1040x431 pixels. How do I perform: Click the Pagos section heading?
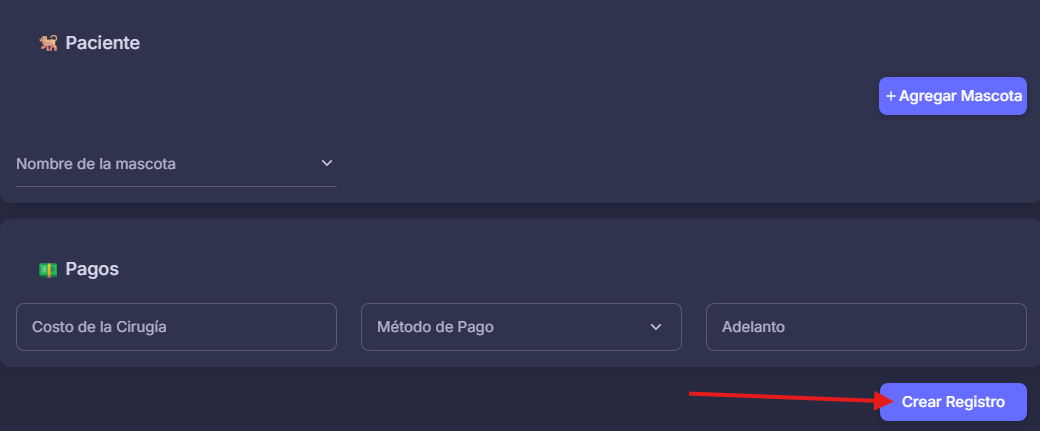pos(92,269)
